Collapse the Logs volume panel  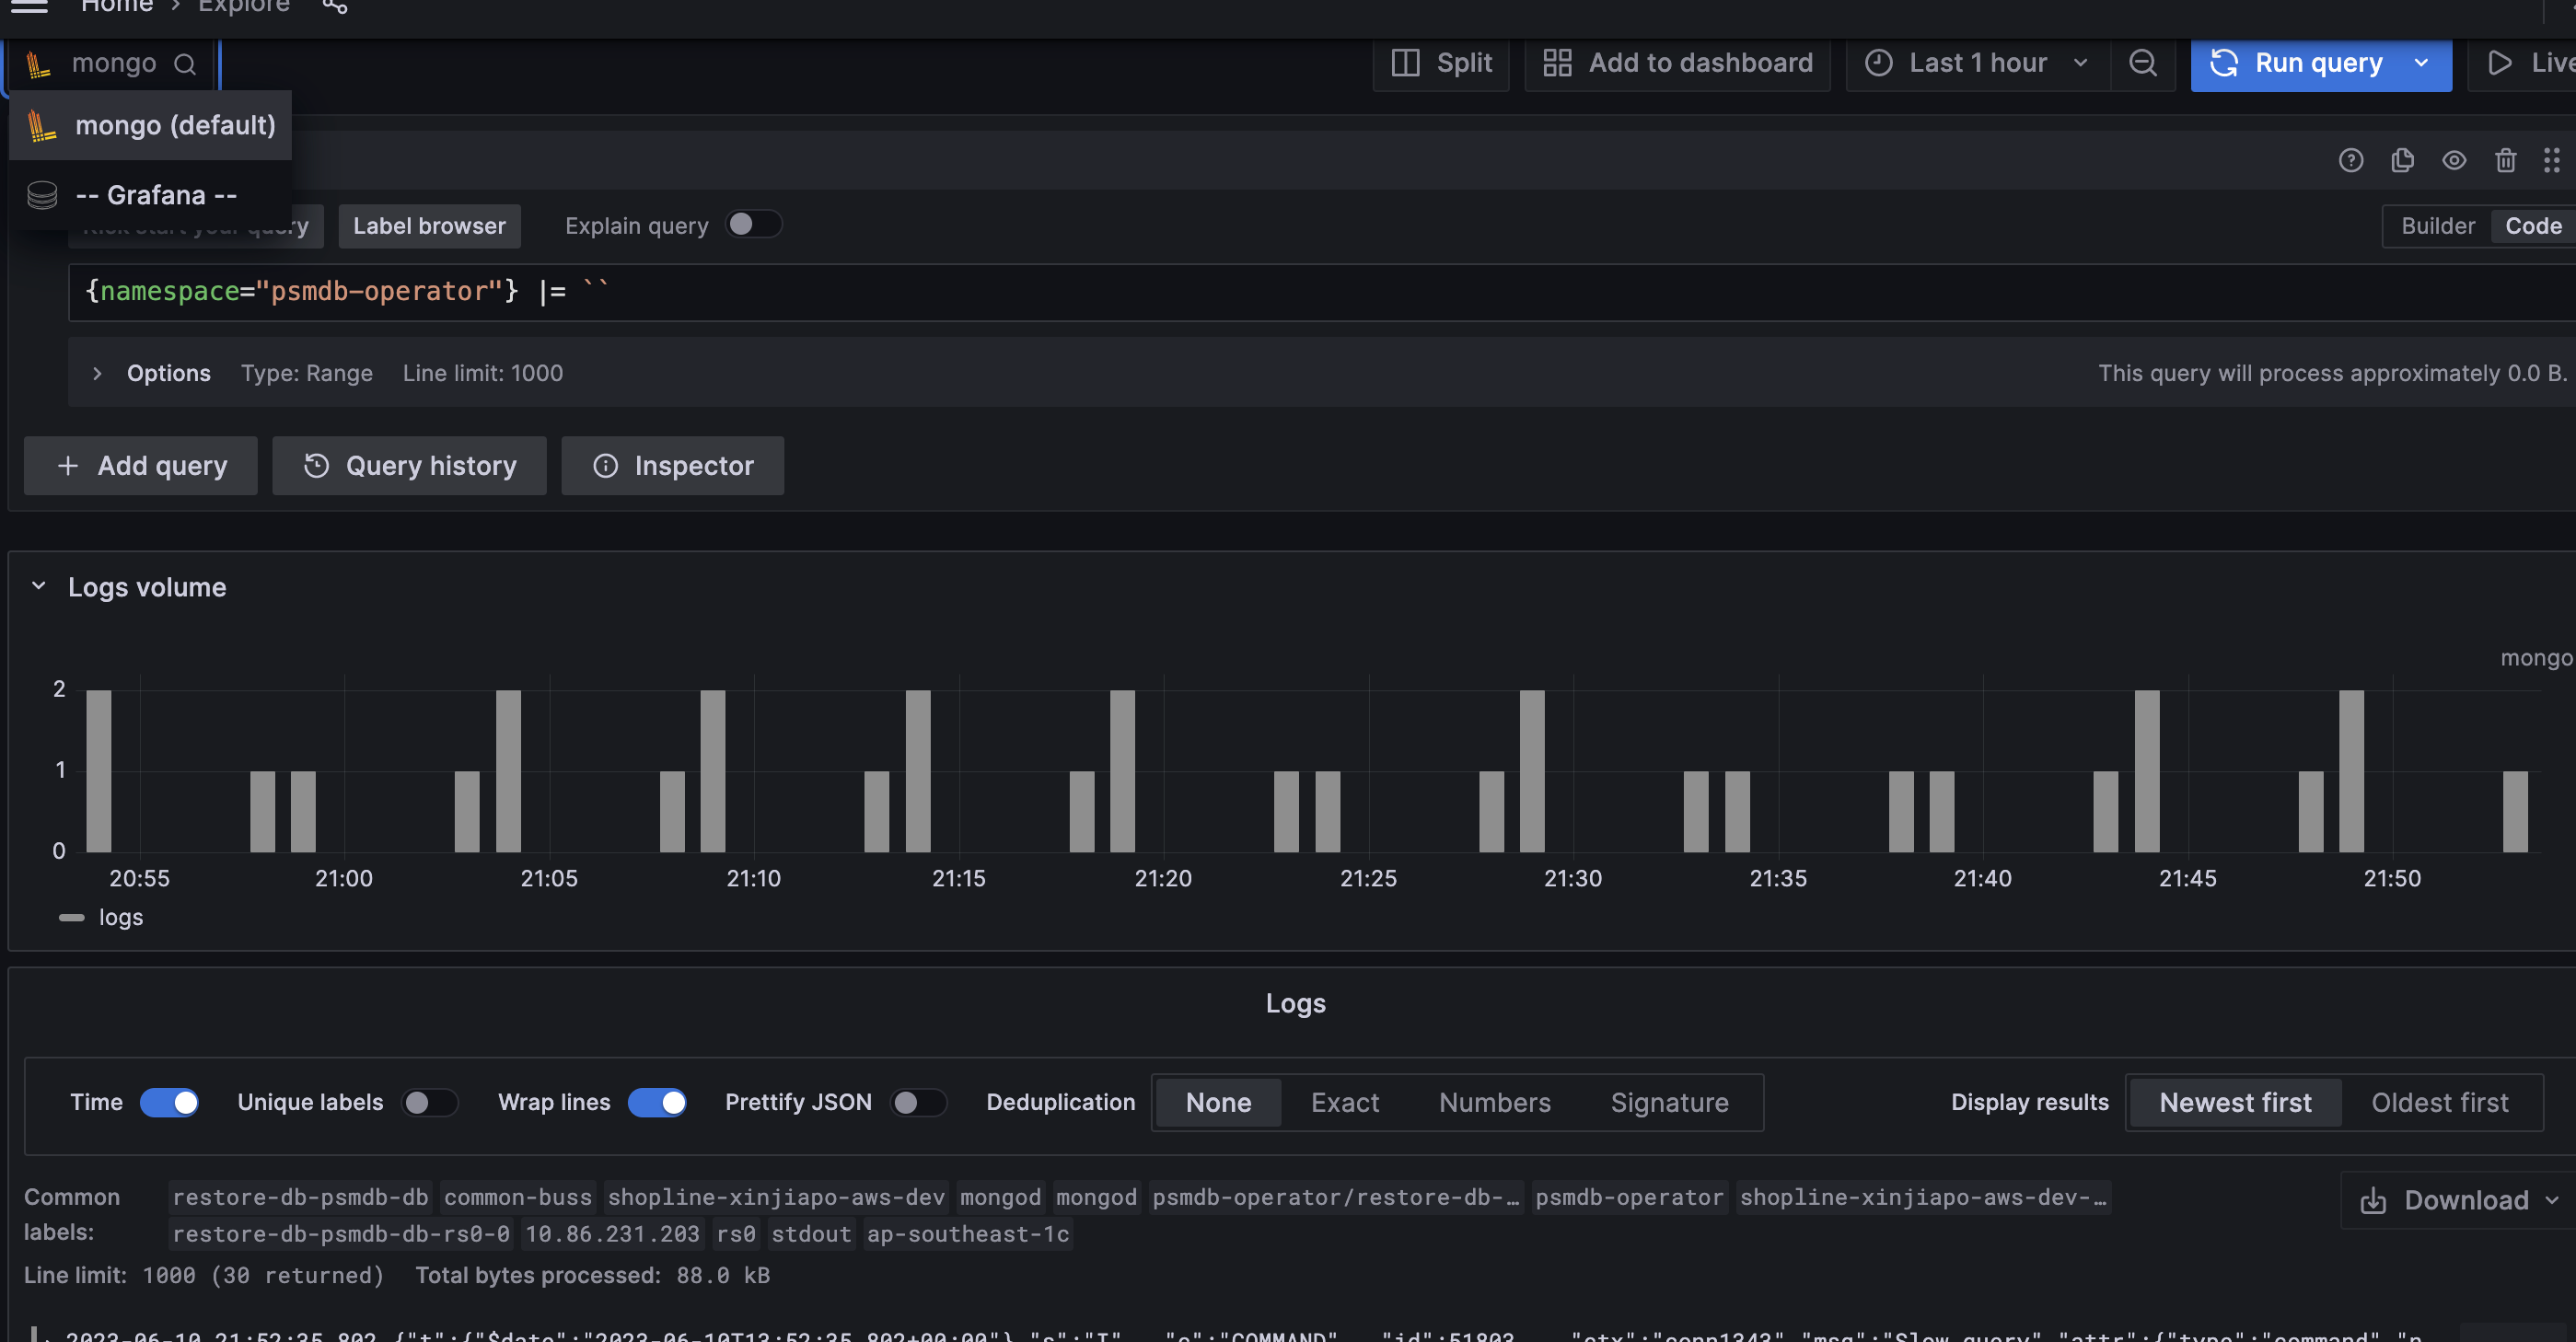pos(39,586)
